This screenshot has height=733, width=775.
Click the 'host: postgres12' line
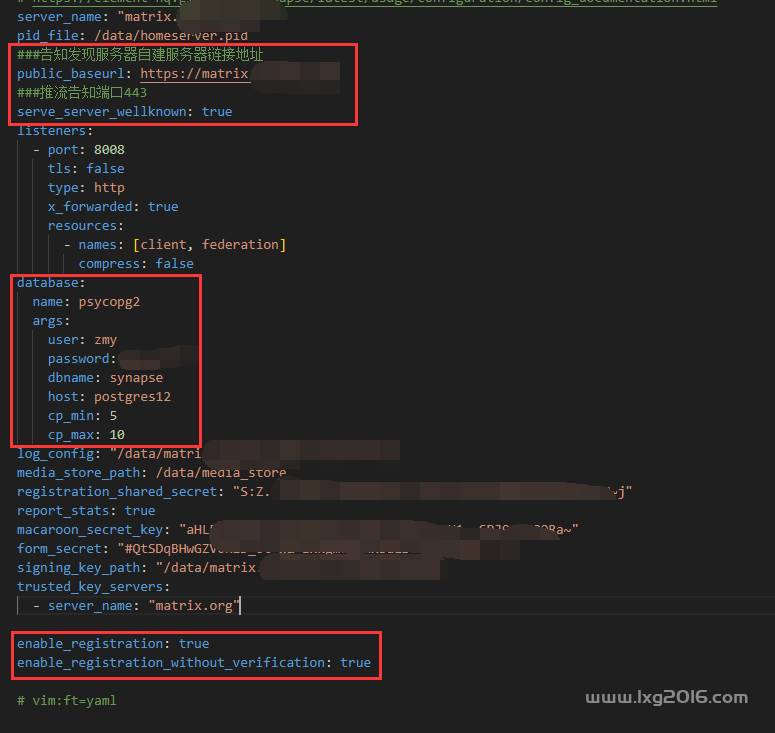coord(109,397)
